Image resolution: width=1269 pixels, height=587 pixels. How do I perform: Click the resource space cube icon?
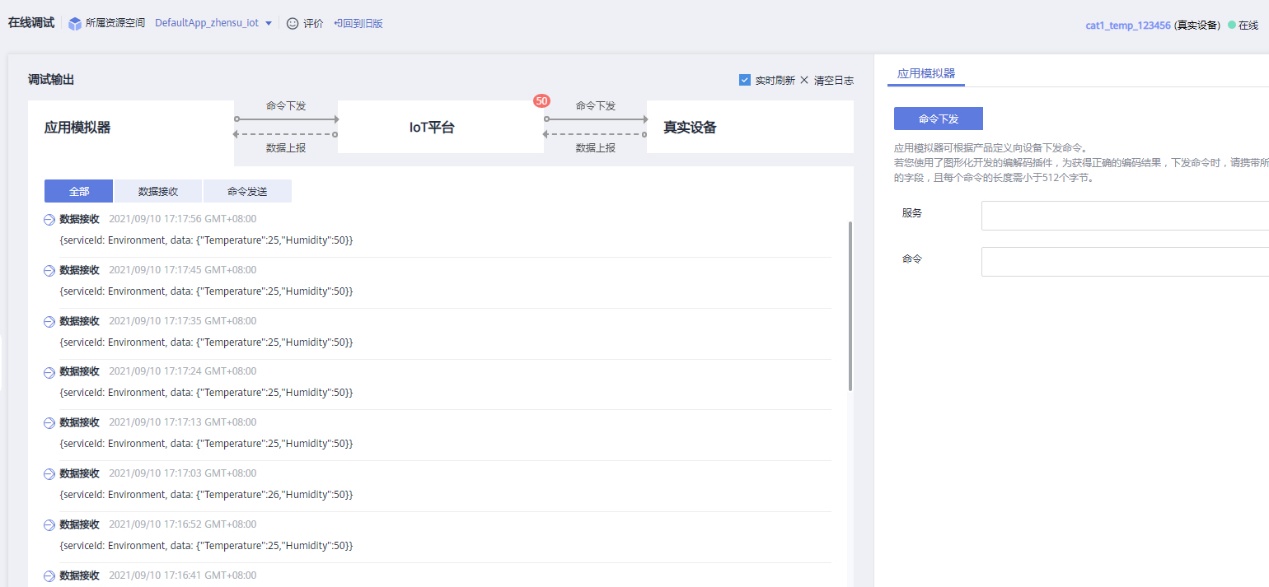(75, 24)
